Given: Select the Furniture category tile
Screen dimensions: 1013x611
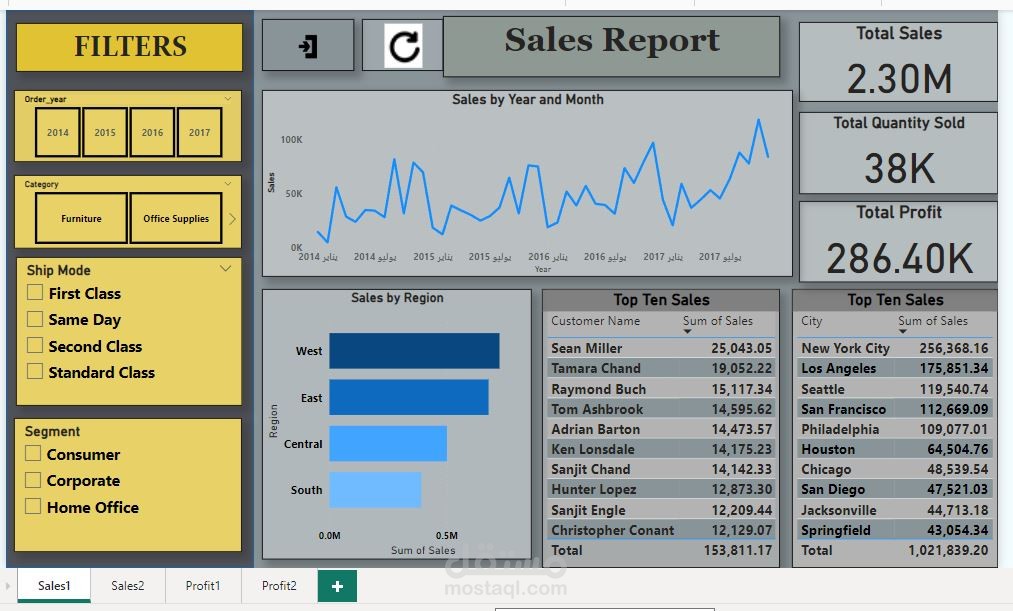Looking at the screenshot, I should (x=81, y=218).
